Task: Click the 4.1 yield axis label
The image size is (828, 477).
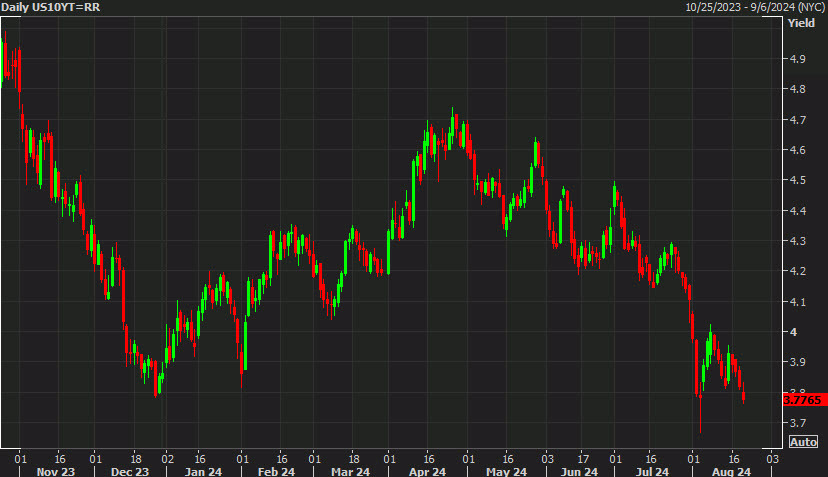Action: coord(797,302)
